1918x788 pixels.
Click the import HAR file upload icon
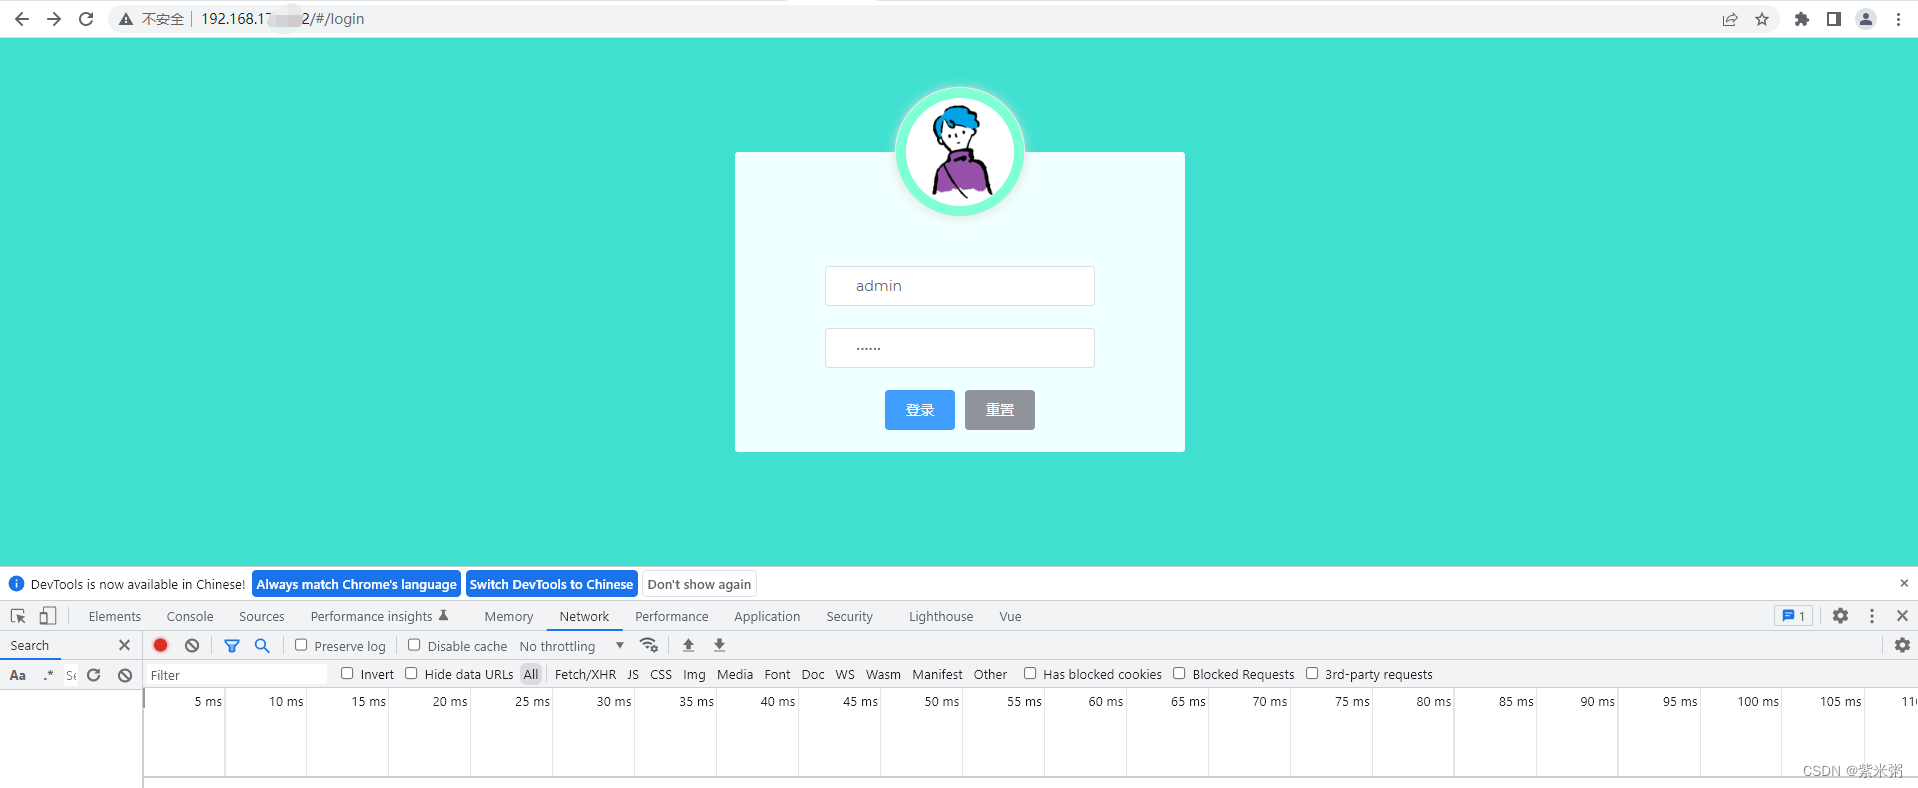(688, 645)
